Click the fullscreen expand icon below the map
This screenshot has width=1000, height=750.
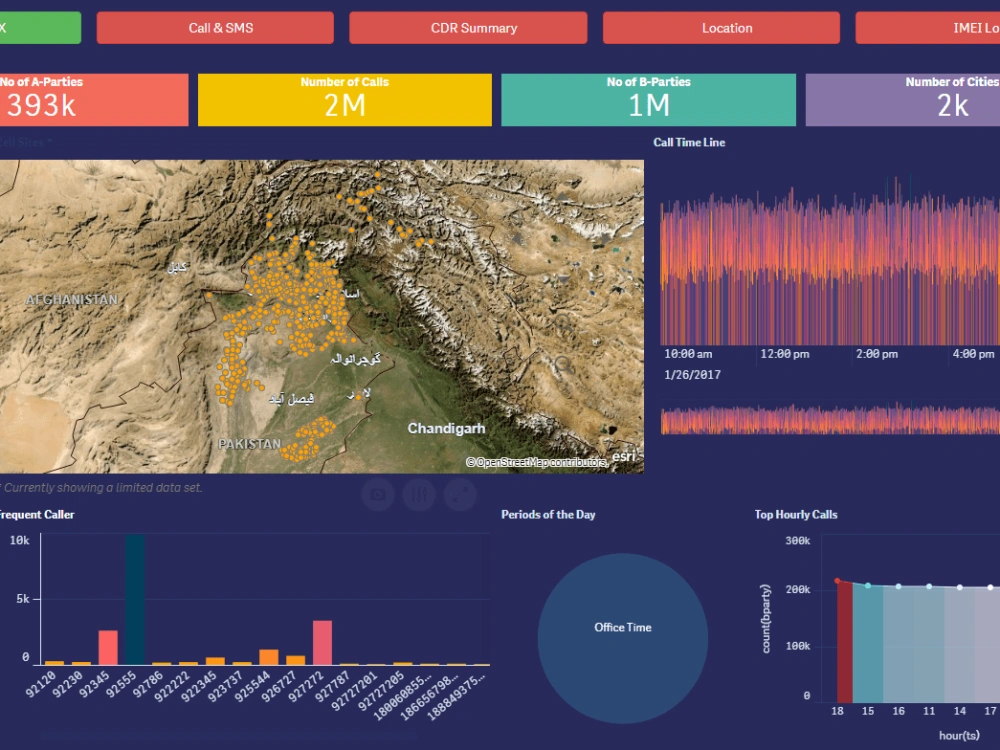(461, 494)
